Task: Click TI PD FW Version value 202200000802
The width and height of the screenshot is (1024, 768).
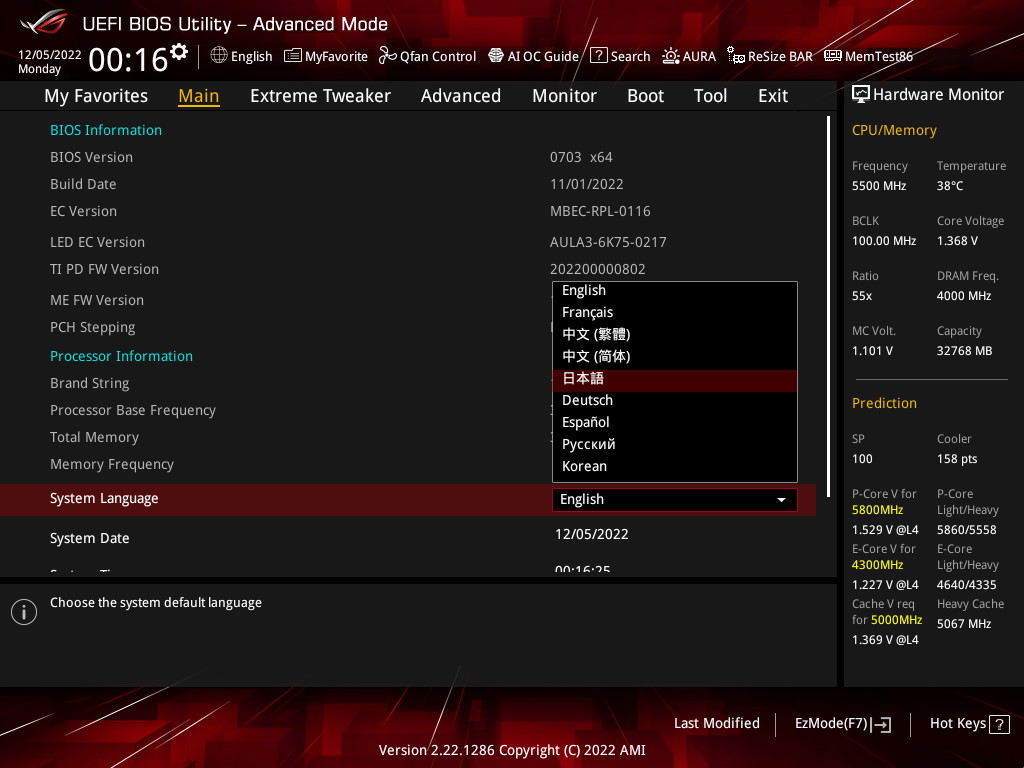Action: (598, 269)
